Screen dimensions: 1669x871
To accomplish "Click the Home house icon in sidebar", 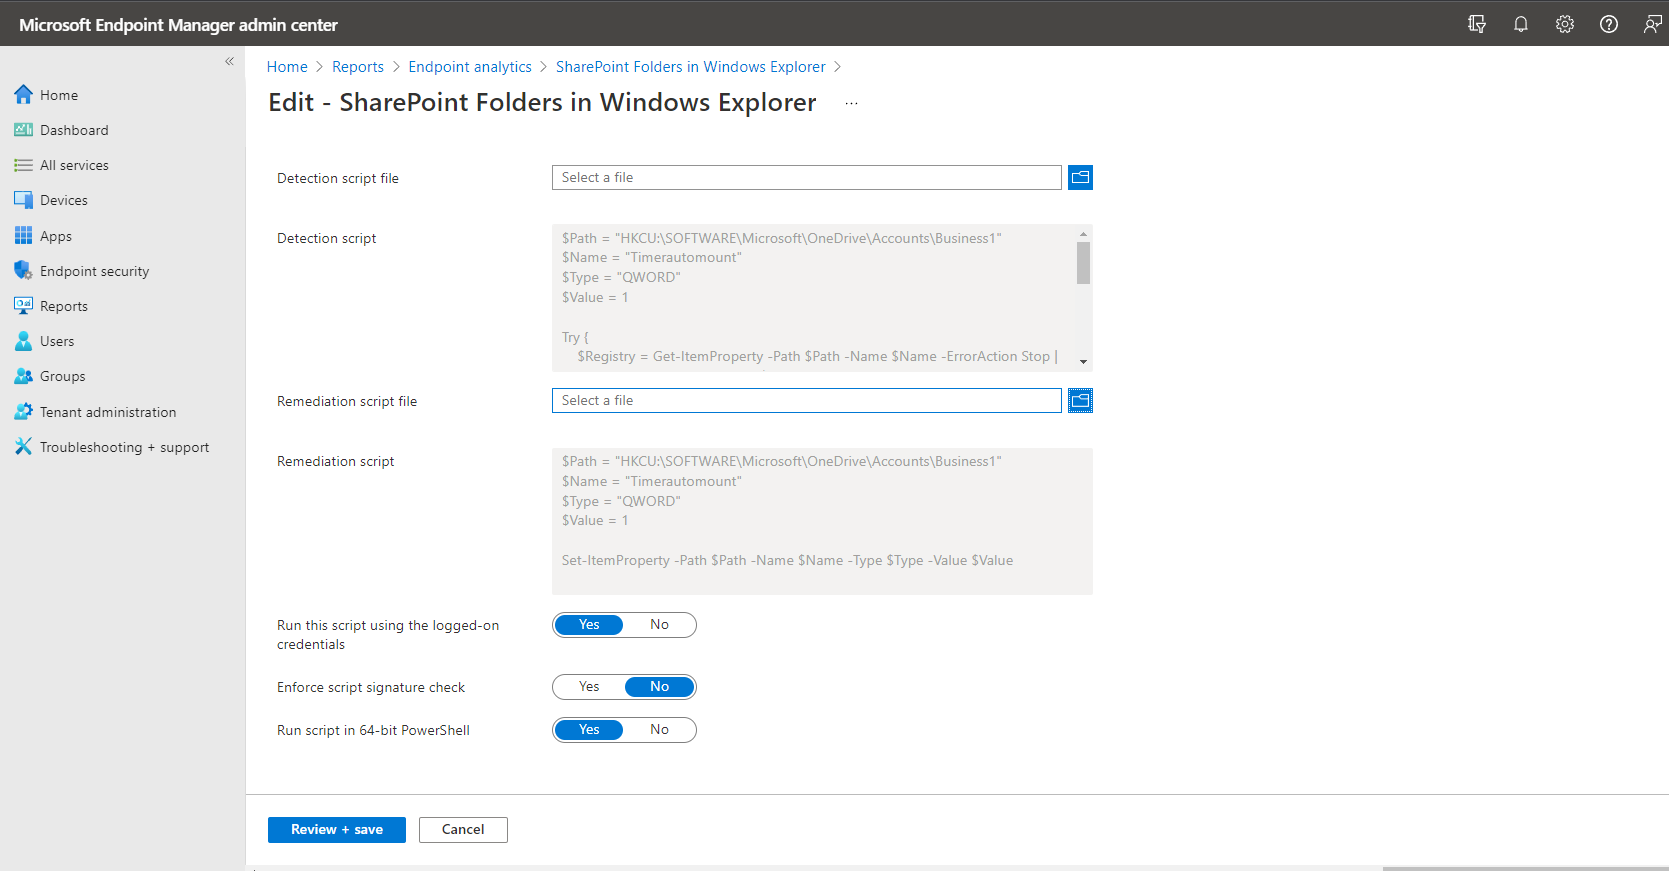I will [24, 95].
